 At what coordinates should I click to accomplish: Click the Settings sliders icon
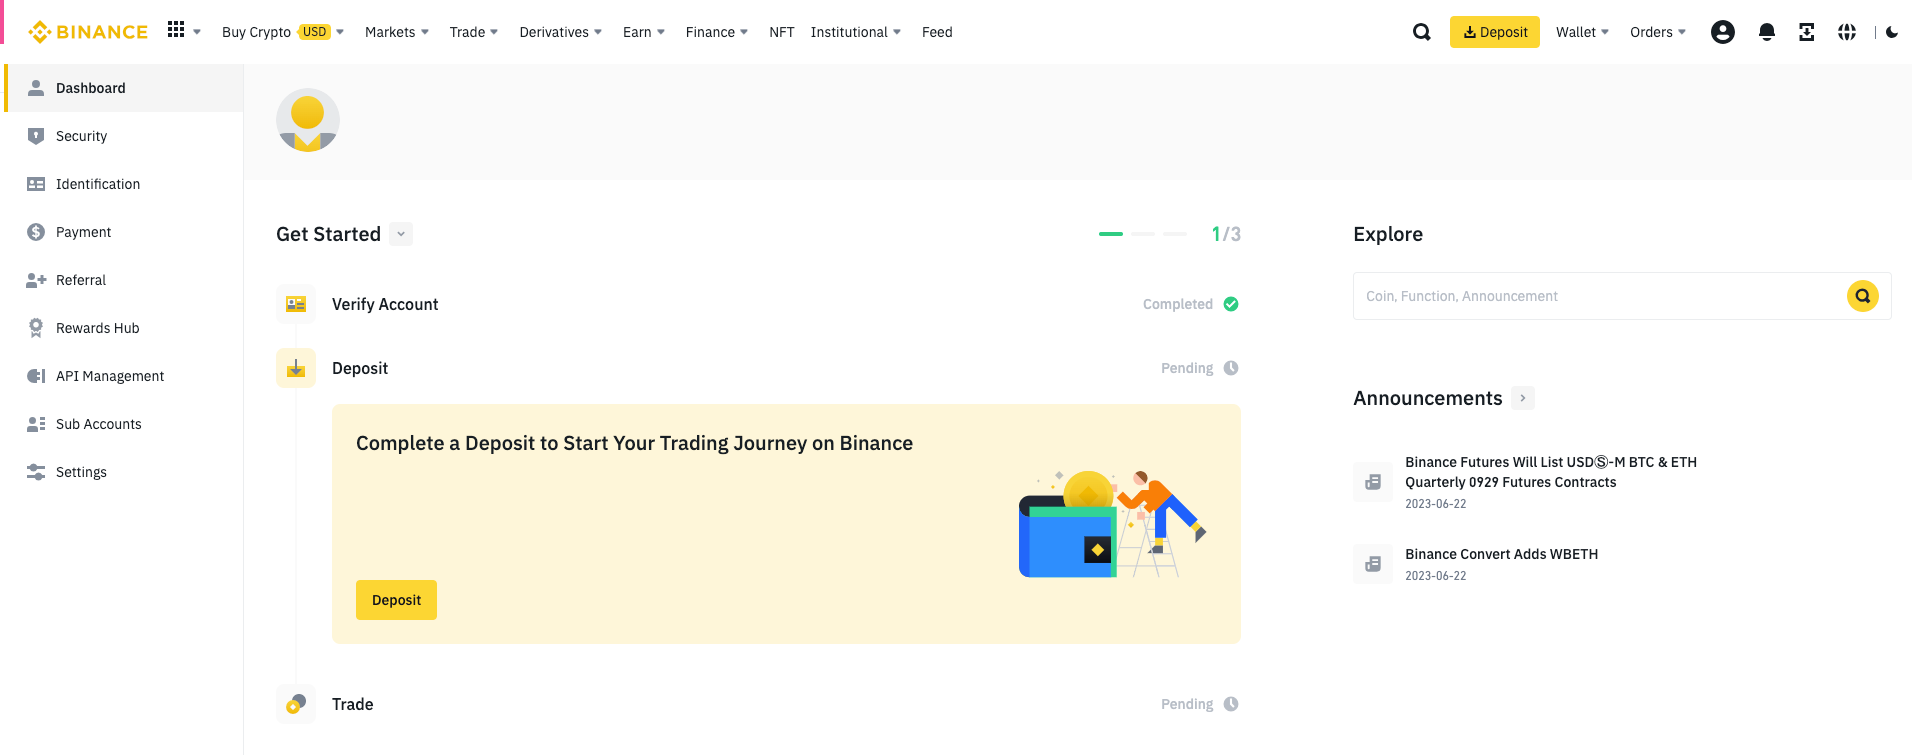pyautogui.click(x=36, y=472)
